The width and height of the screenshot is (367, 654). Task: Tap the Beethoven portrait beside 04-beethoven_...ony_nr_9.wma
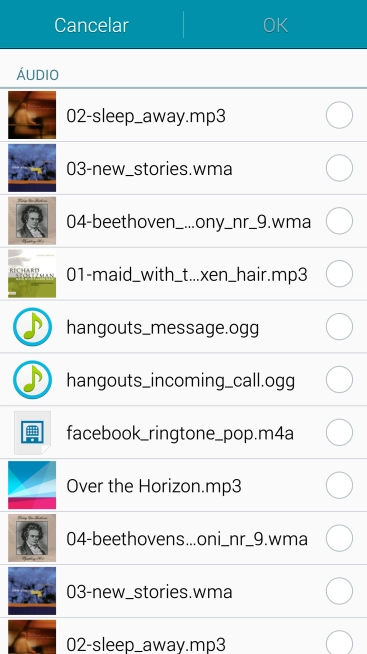pos(32,221)
